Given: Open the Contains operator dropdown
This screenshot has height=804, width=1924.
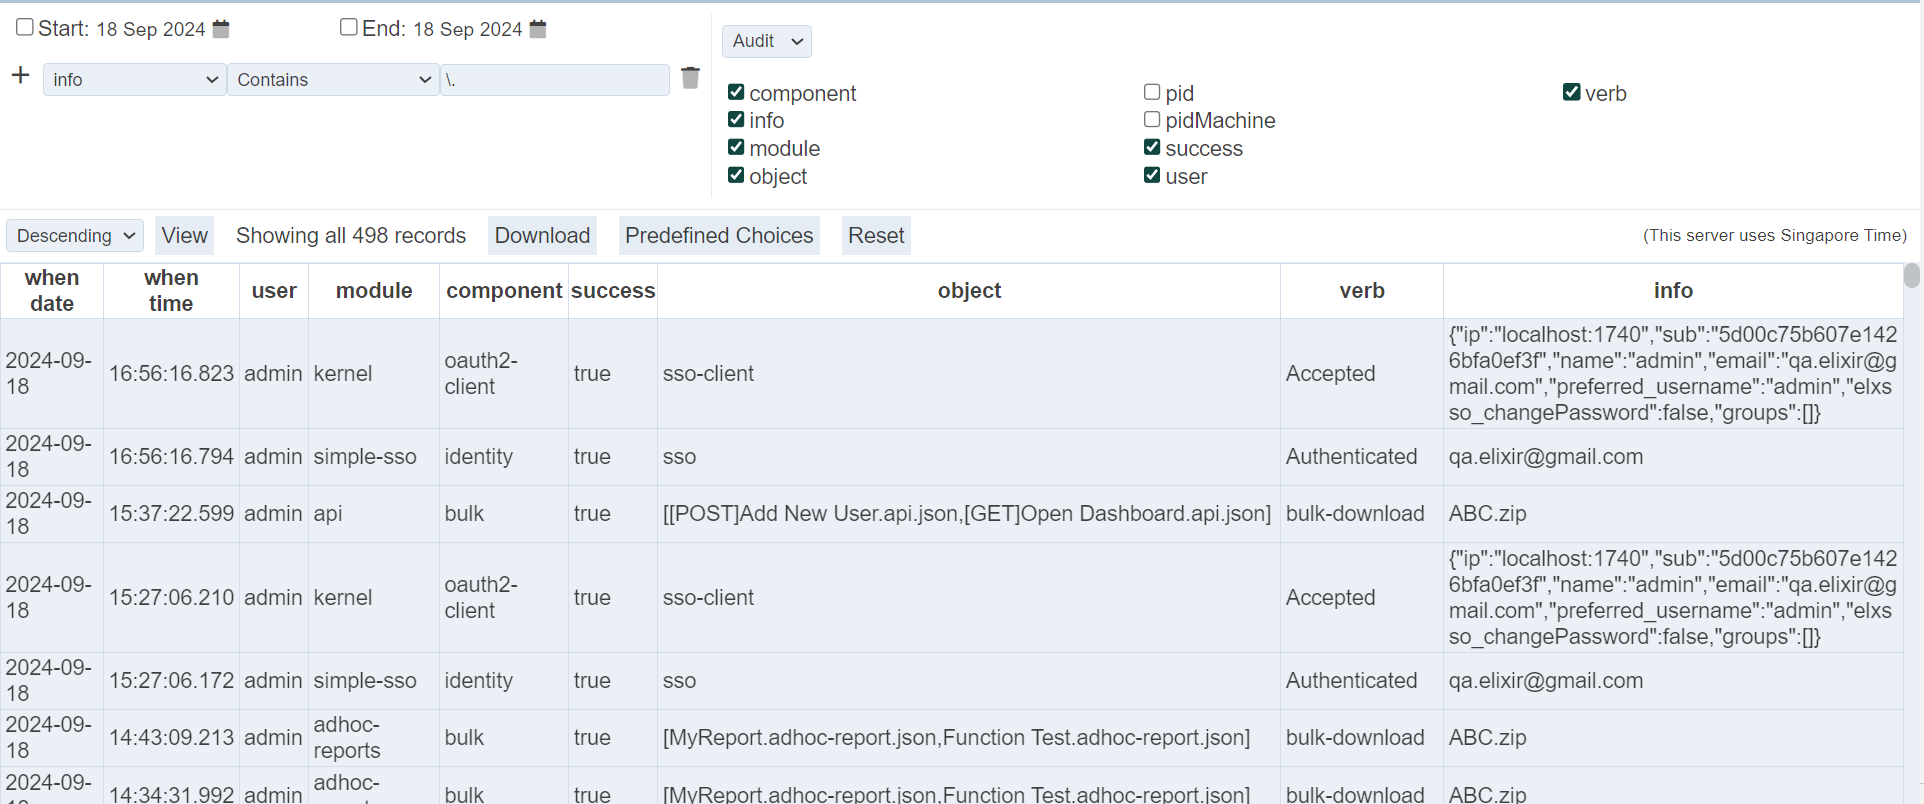Looking at the screenshot, I should [x=333, y=80].
